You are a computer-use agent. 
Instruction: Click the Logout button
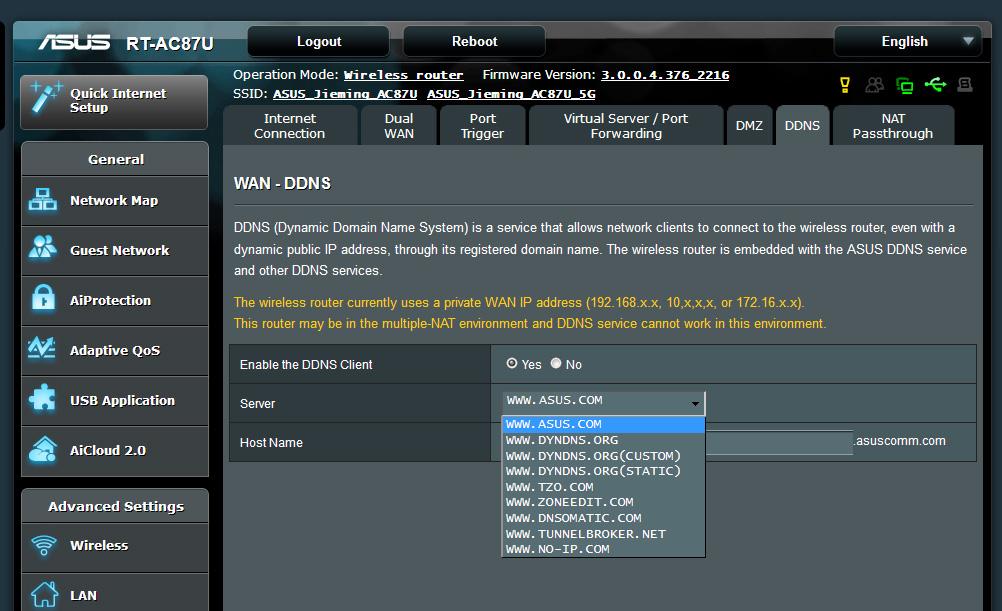[x=319, y=42]
